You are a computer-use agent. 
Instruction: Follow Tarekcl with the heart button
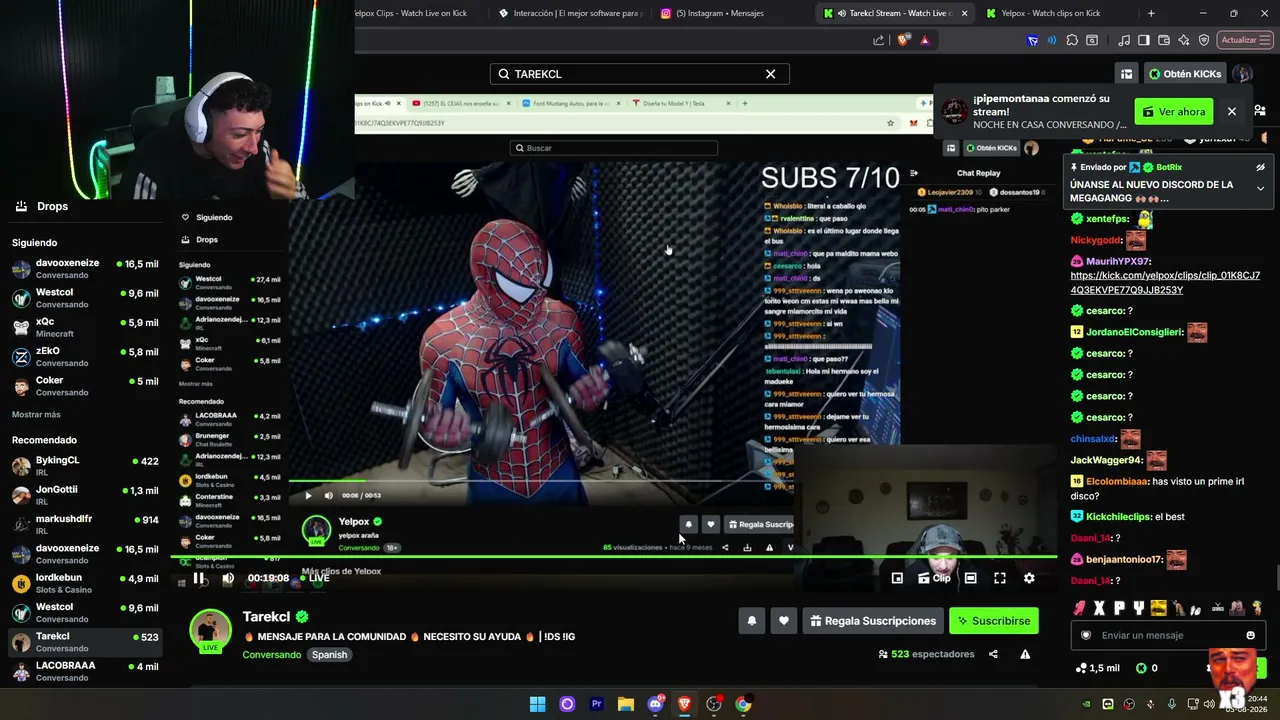[x=784, y=621]
